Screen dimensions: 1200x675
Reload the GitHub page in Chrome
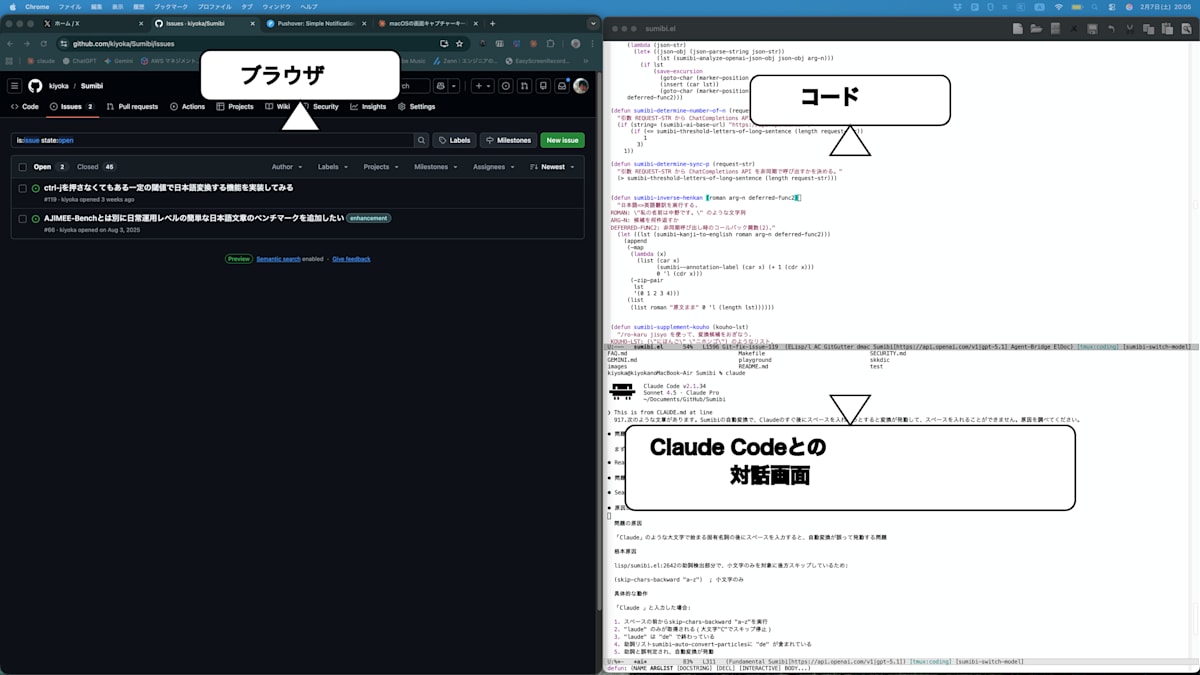pos(43,44)
